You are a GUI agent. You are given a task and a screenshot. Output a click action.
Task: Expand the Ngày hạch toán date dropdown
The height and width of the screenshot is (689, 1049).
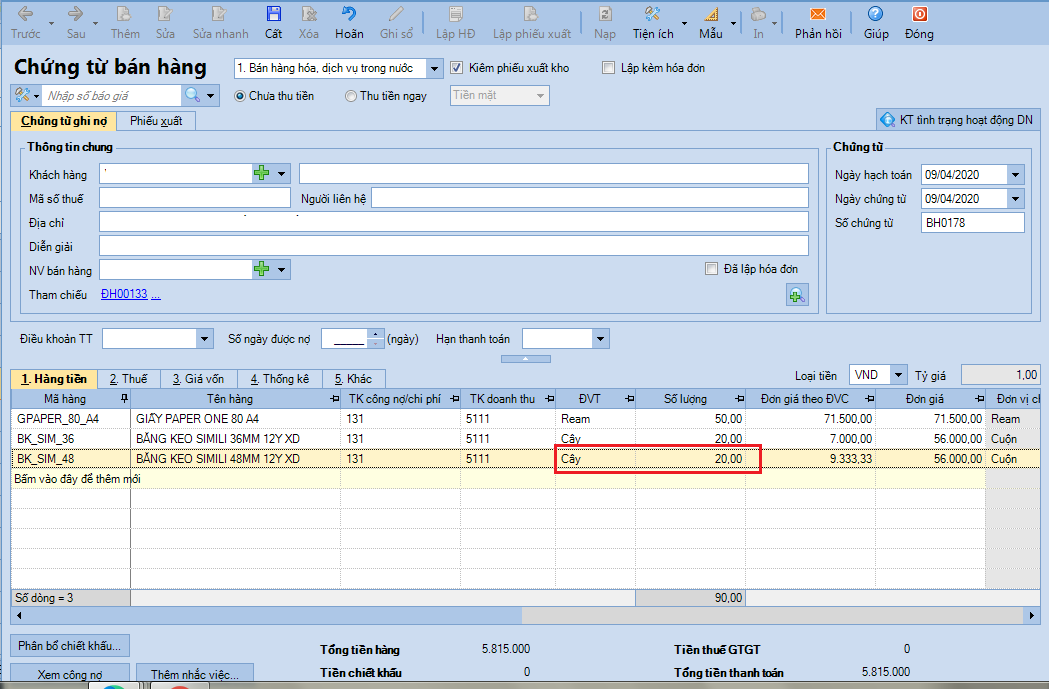point(1016,175)
